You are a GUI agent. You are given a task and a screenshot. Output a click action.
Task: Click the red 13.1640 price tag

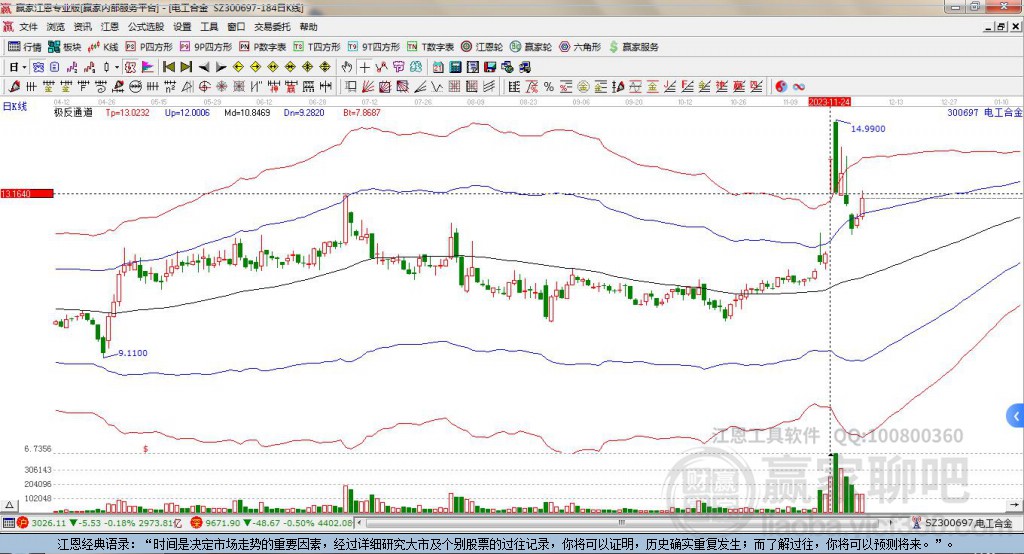[27, 193]
